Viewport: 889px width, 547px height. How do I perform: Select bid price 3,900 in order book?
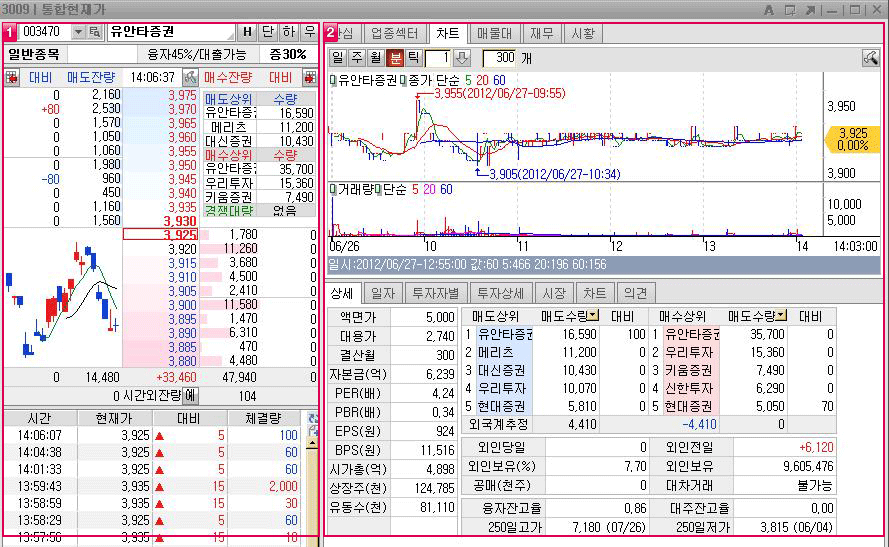tap(160, 305)
